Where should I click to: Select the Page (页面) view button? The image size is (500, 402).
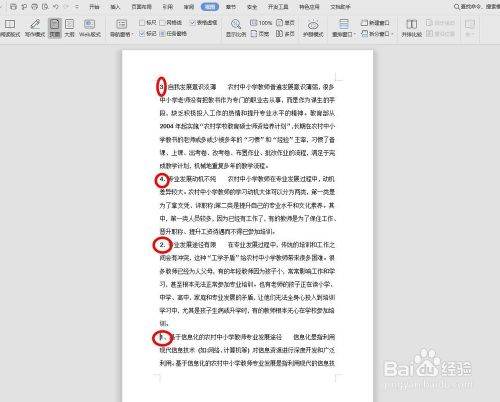click(x=55, y=28)
